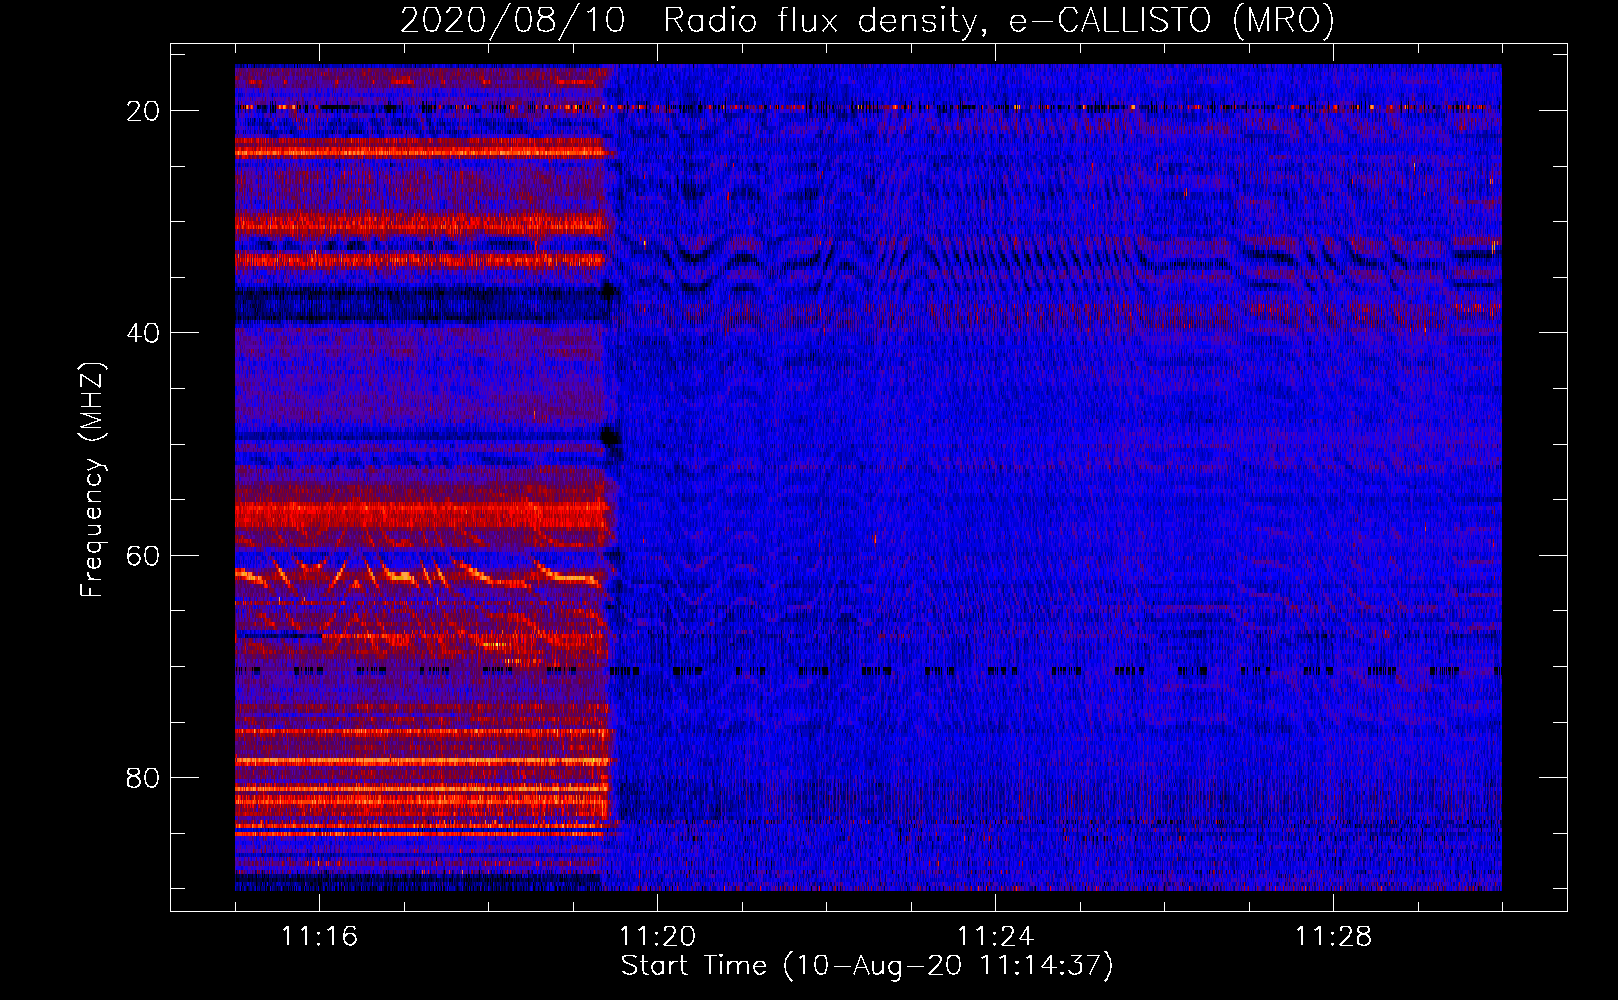
Task: Click the '20' frequency tick label
Action: coord(143,110)
